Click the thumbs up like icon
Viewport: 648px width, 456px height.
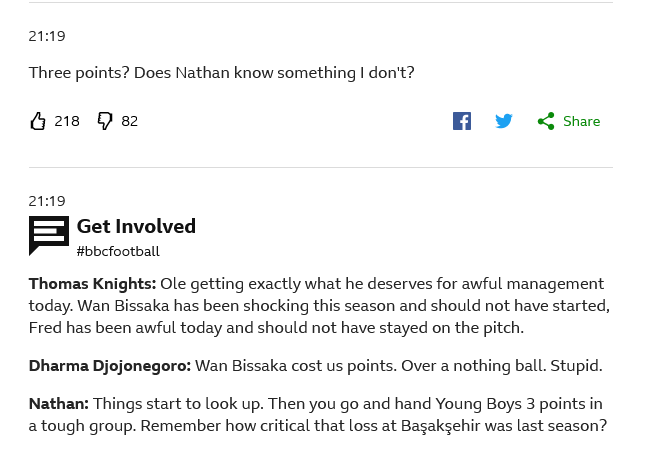pyautogui.click(x=38, y=121)
